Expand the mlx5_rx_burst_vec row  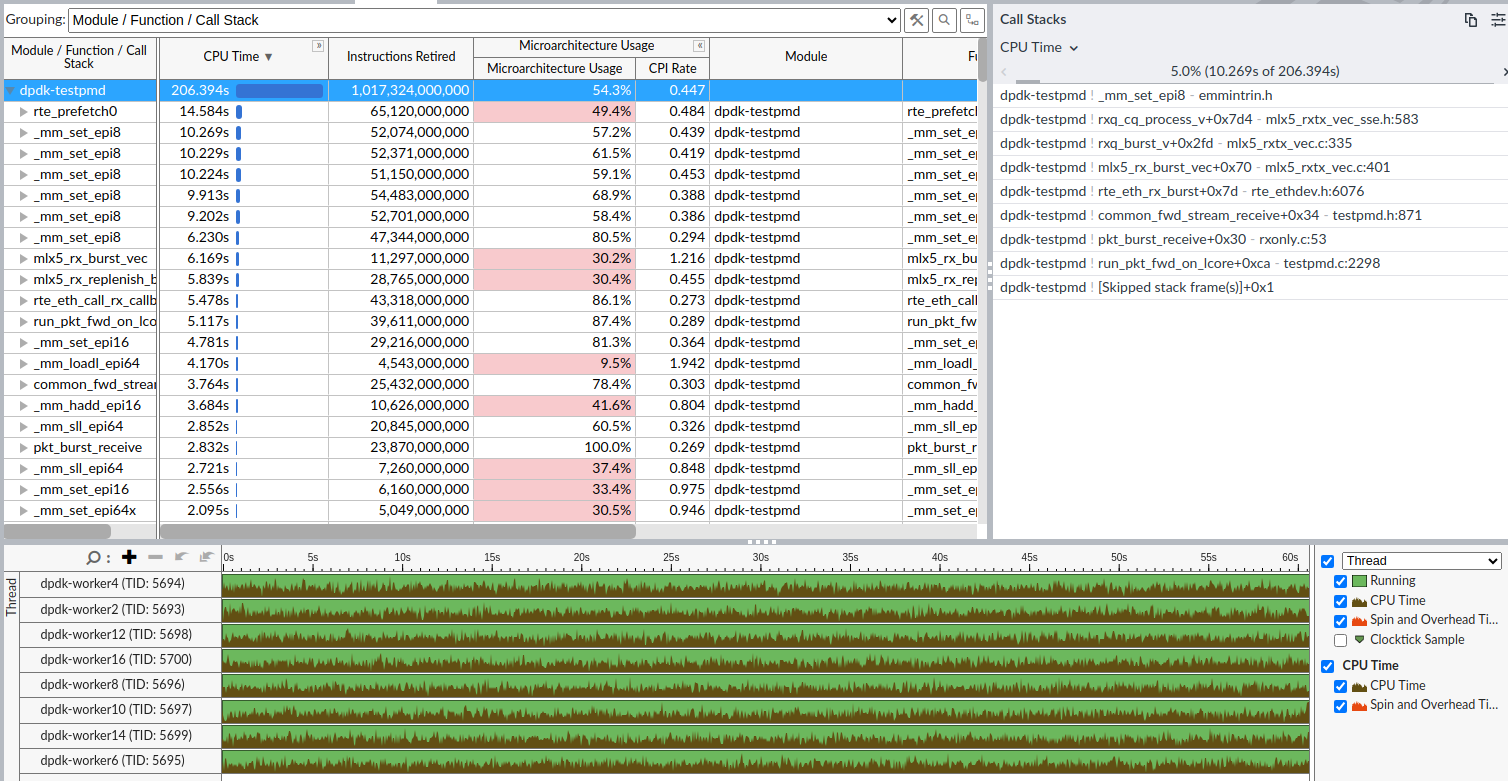coord(24,258)
